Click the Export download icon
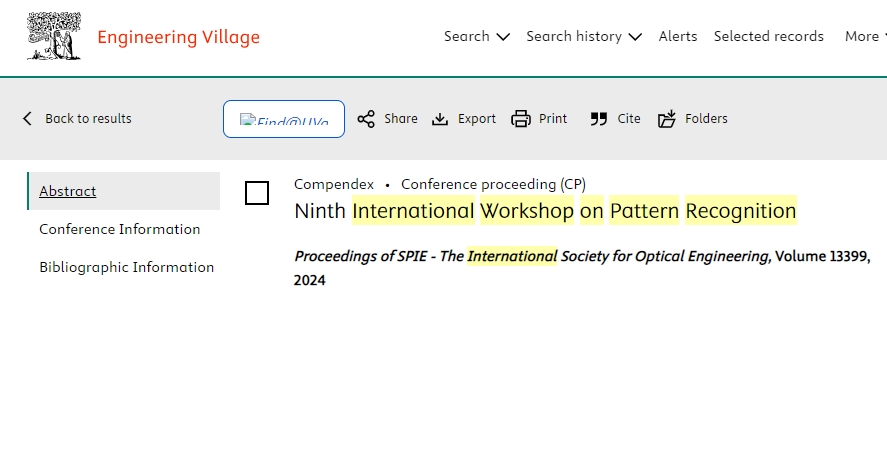The image size is (887, 464). click(440, 119)
